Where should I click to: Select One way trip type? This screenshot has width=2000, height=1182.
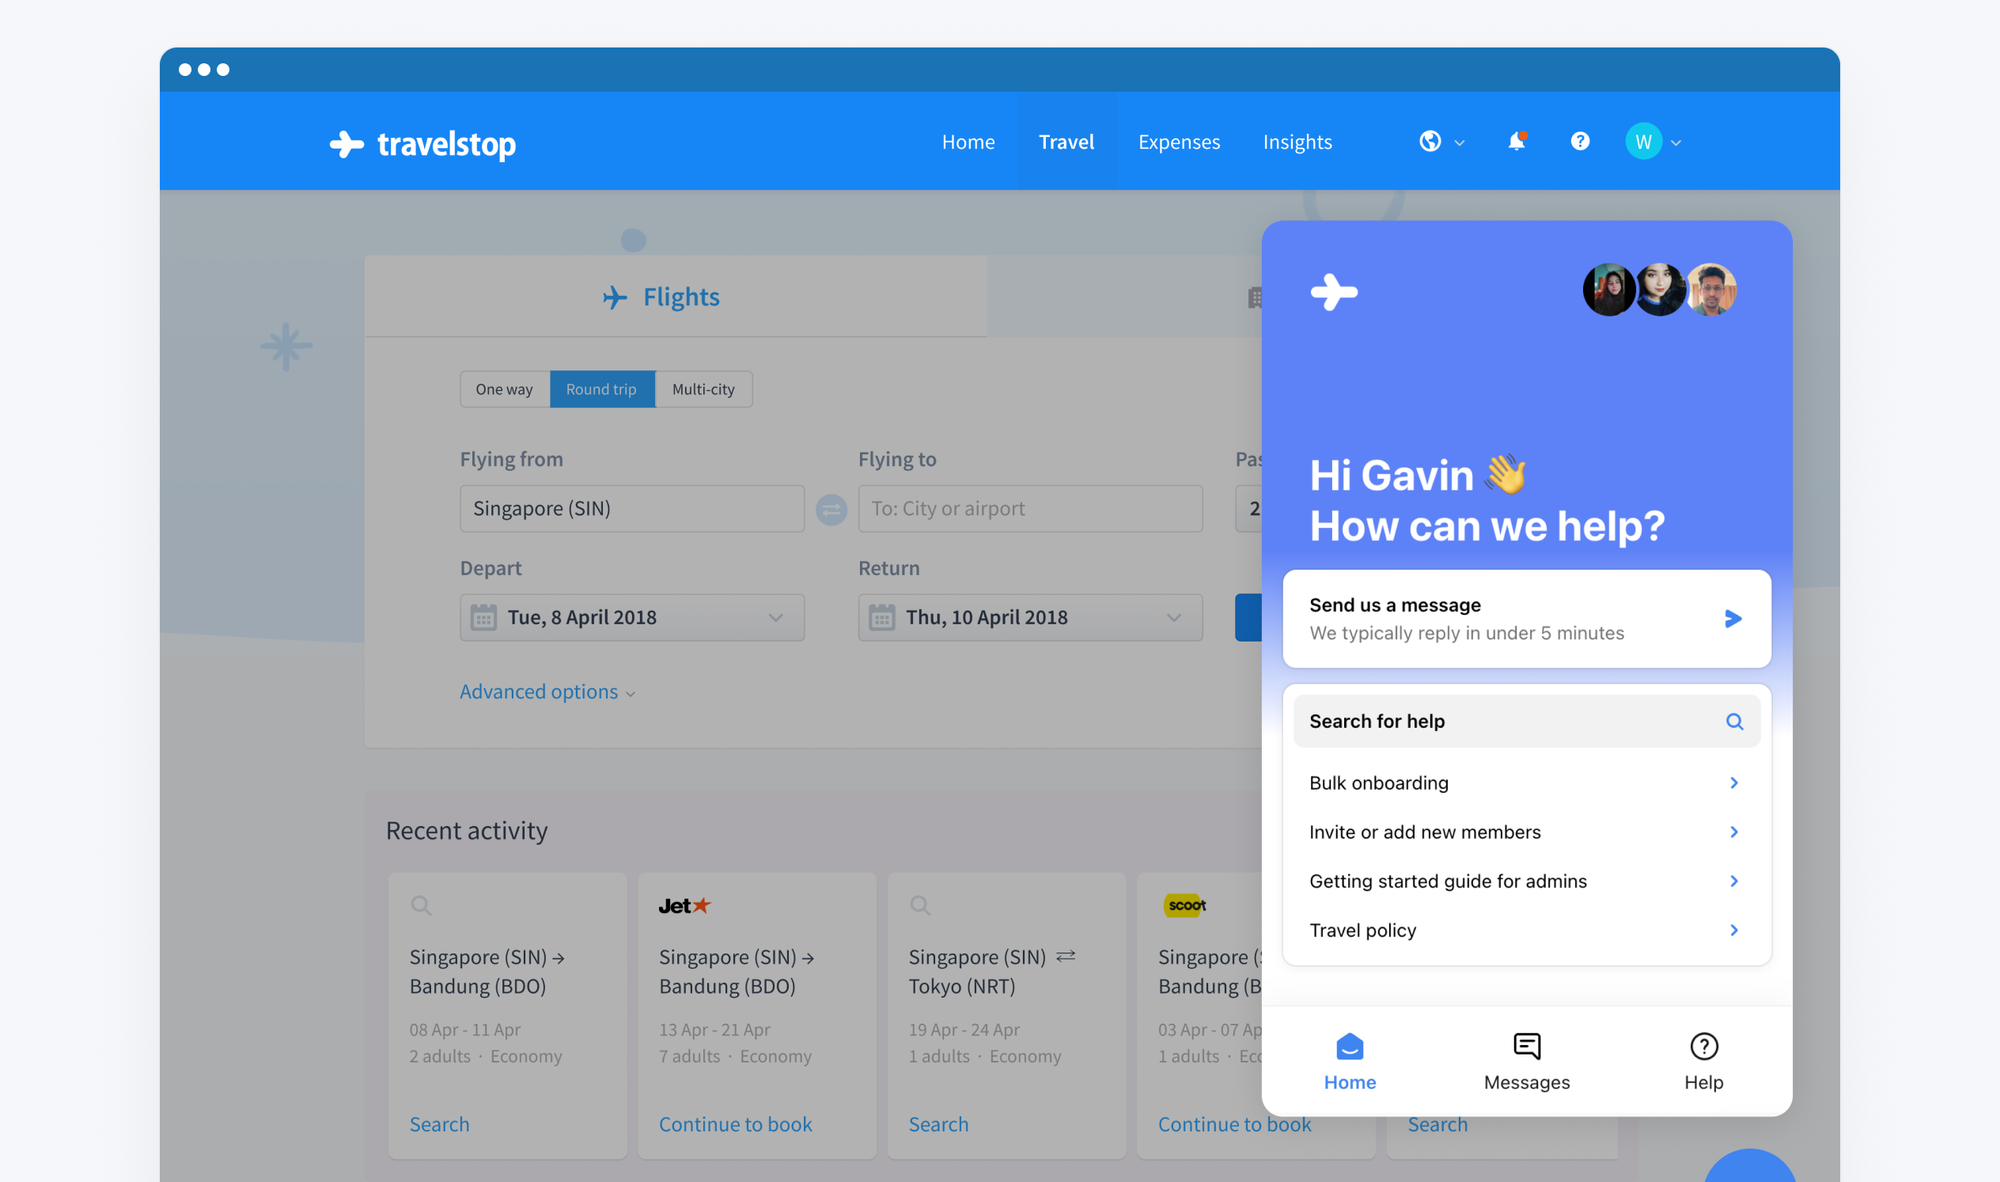click(x=505, y=389)
